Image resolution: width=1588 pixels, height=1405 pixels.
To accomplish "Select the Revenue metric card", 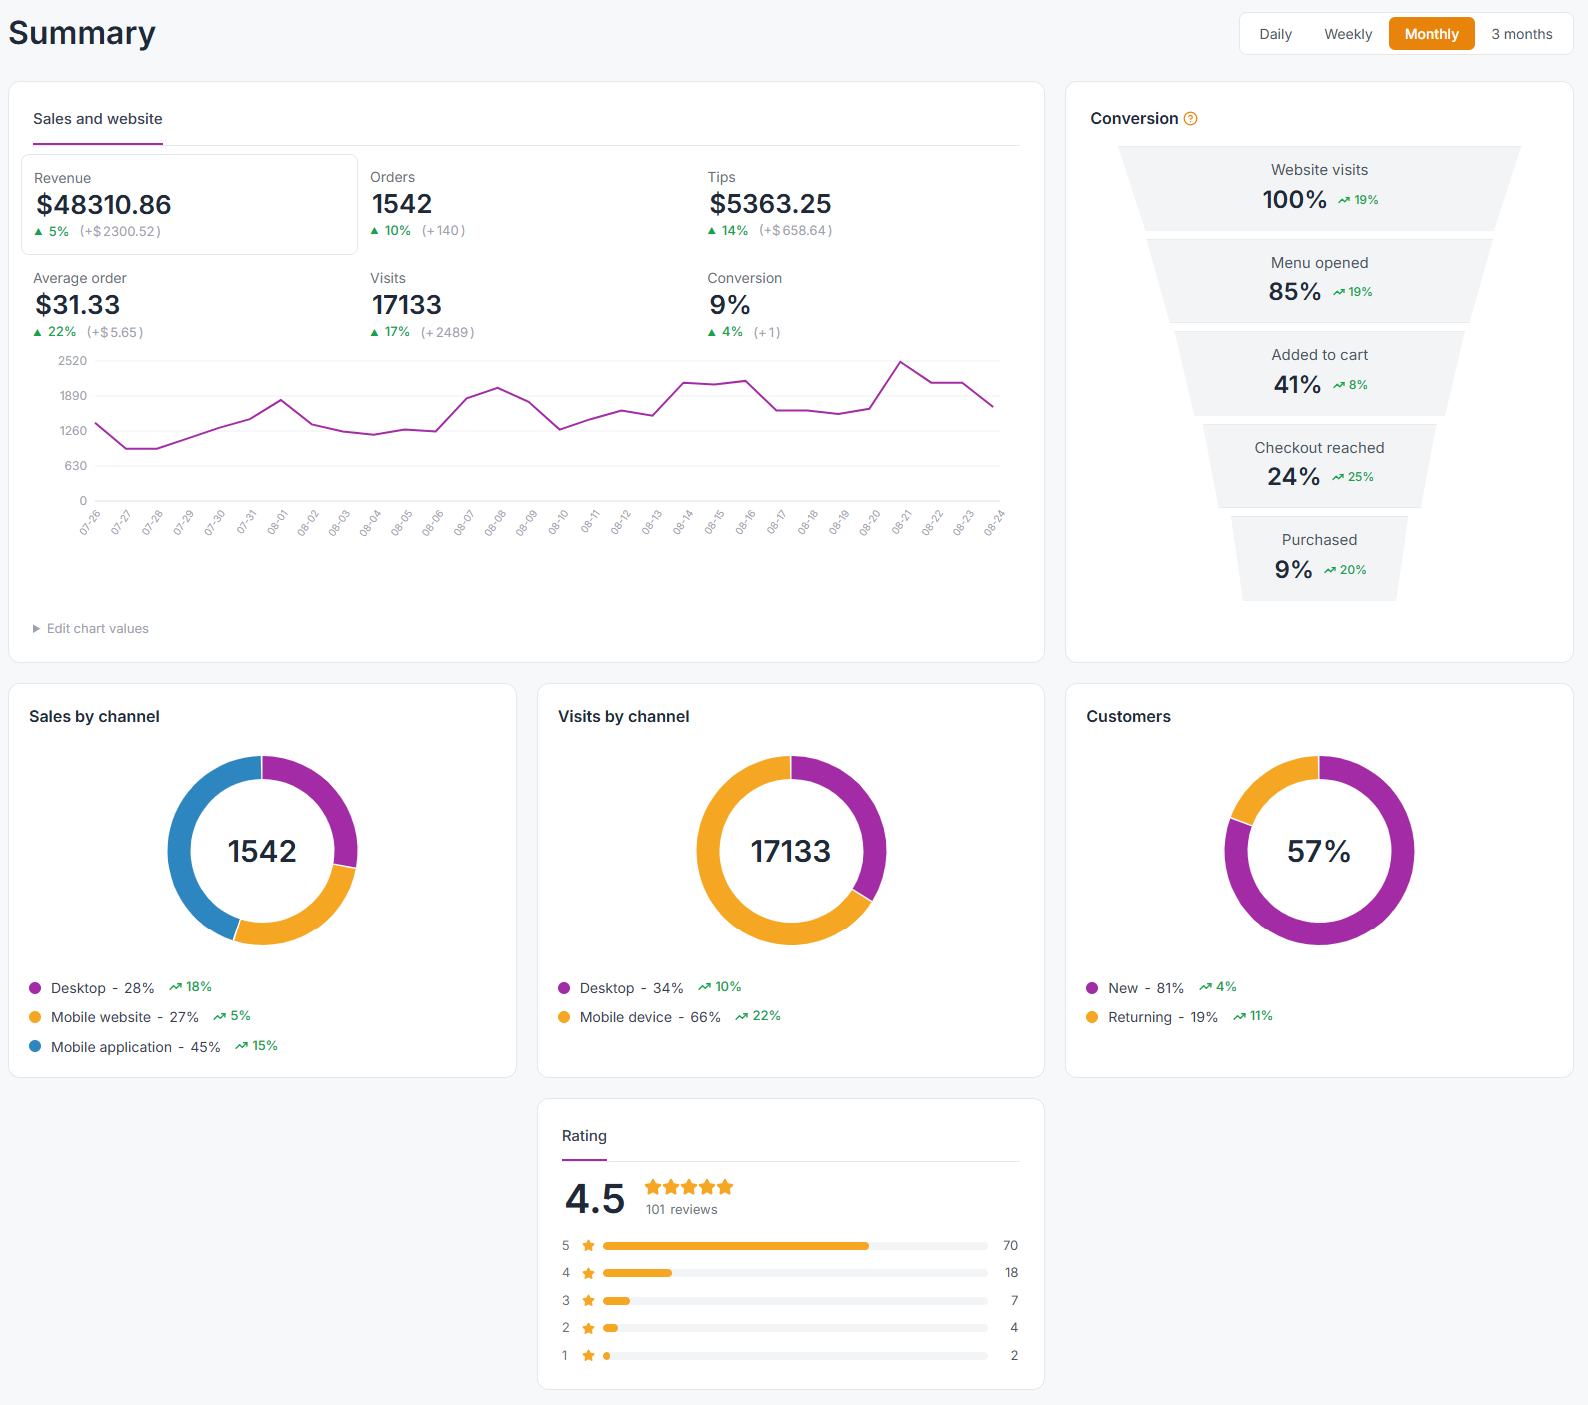I will pyautogui.click(x=189, y=204).
